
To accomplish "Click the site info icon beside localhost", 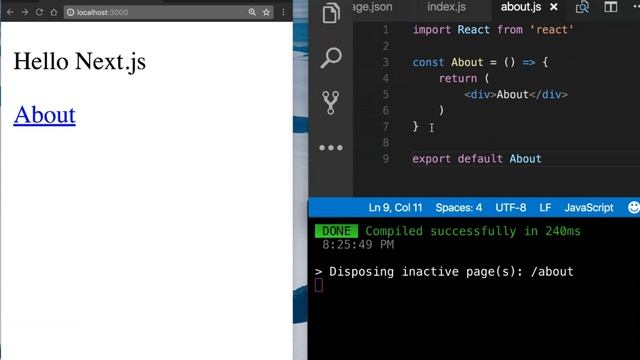I will click(71, 12).
